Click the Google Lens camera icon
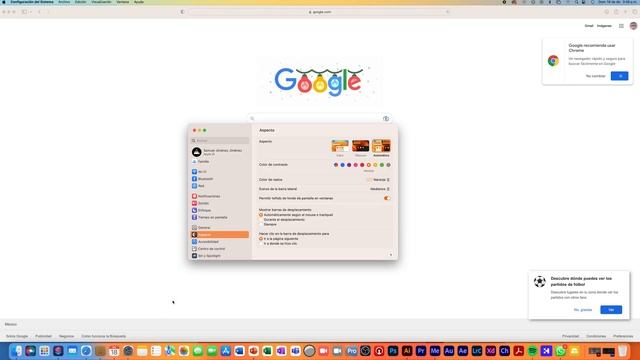640x360 pixels. click(x=386, y=118)
